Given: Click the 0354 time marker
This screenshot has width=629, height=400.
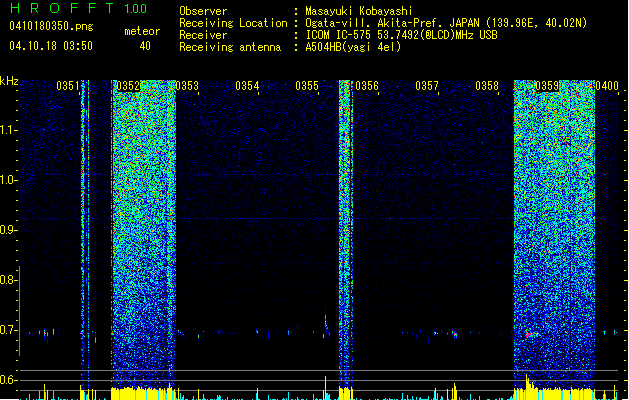Looking at the screenshot, I should point(247,86).
